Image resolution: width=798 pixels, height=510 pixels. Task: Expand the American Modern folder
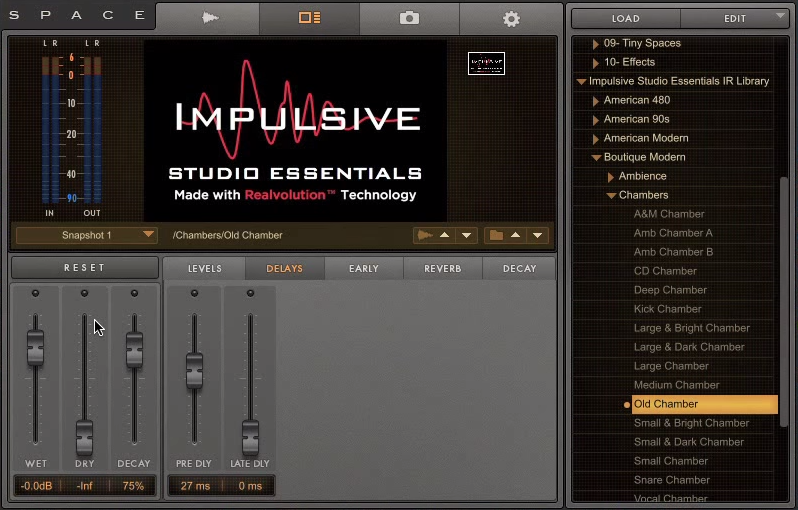coord(595,138)
